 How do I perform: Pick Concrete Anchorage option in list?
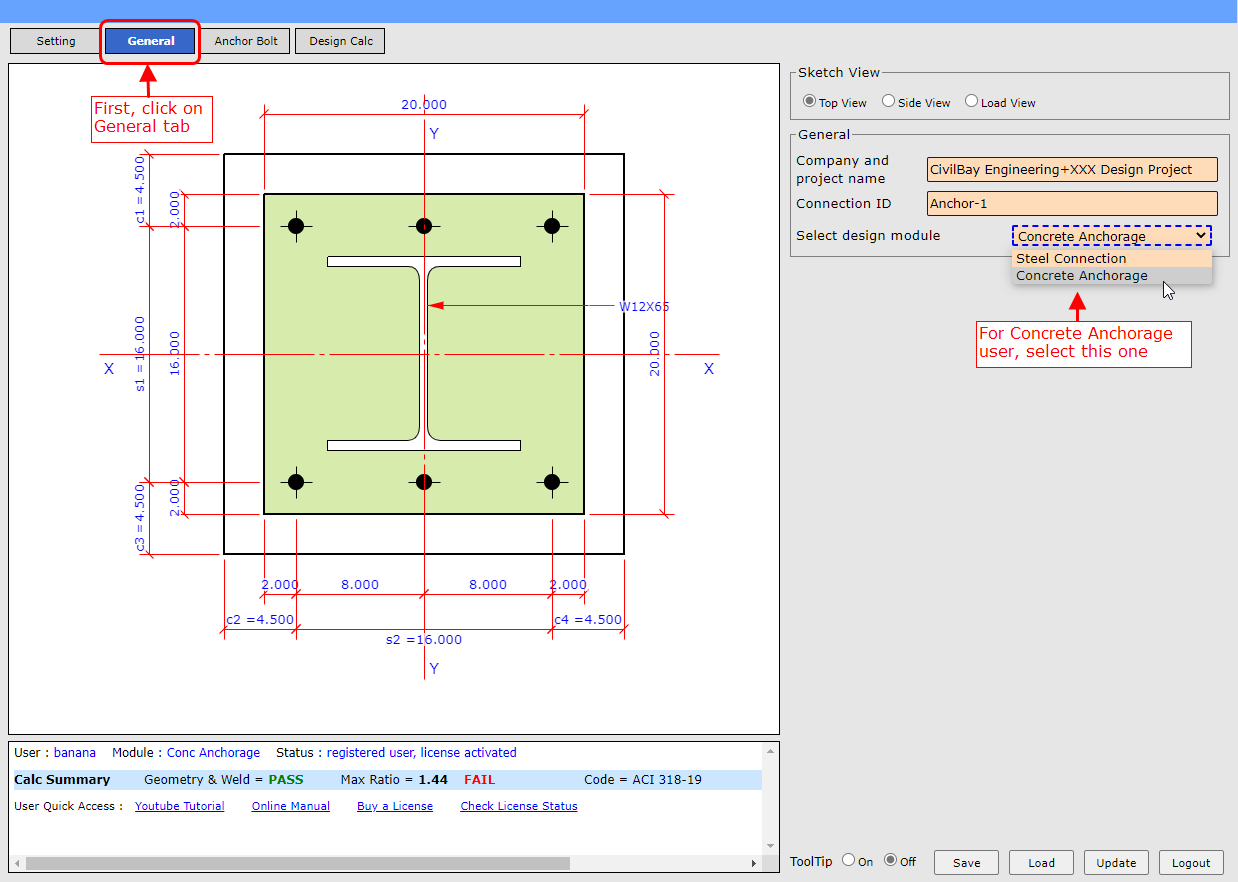pyautogui.click(x=1082, y=276)
